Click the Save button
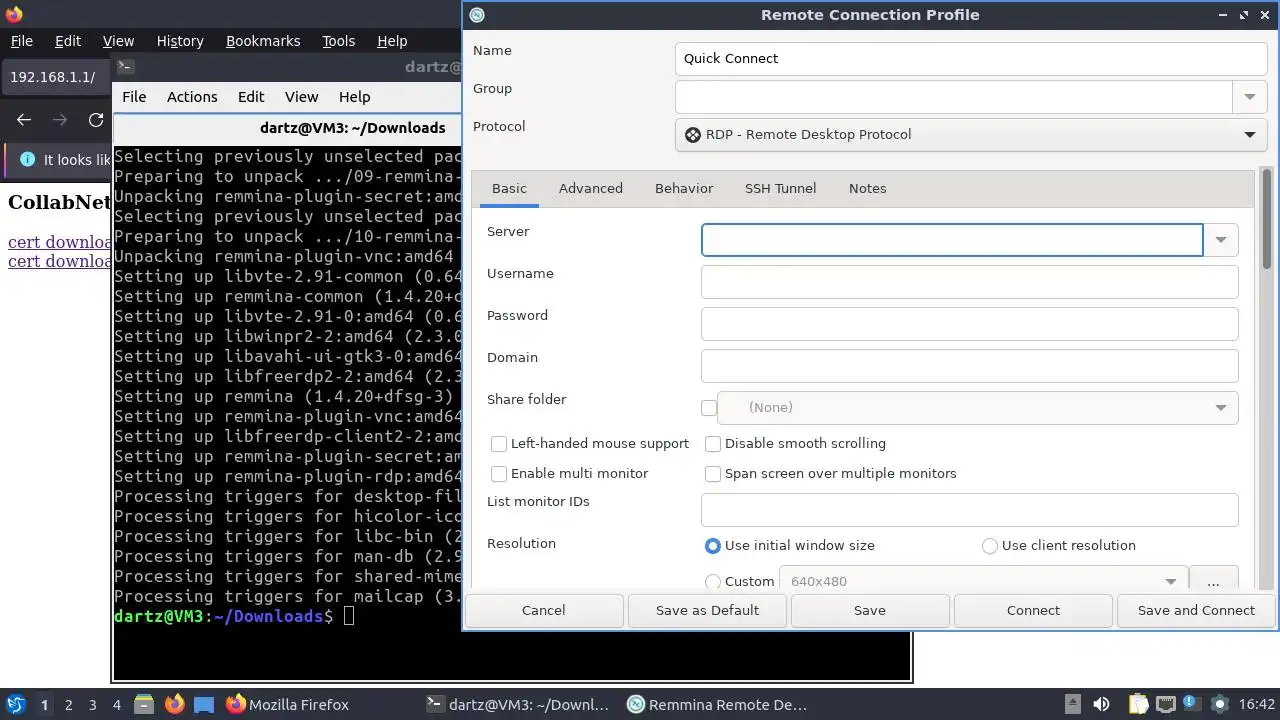The width and height of the screenshot is (1280, 720). (870, 610)
